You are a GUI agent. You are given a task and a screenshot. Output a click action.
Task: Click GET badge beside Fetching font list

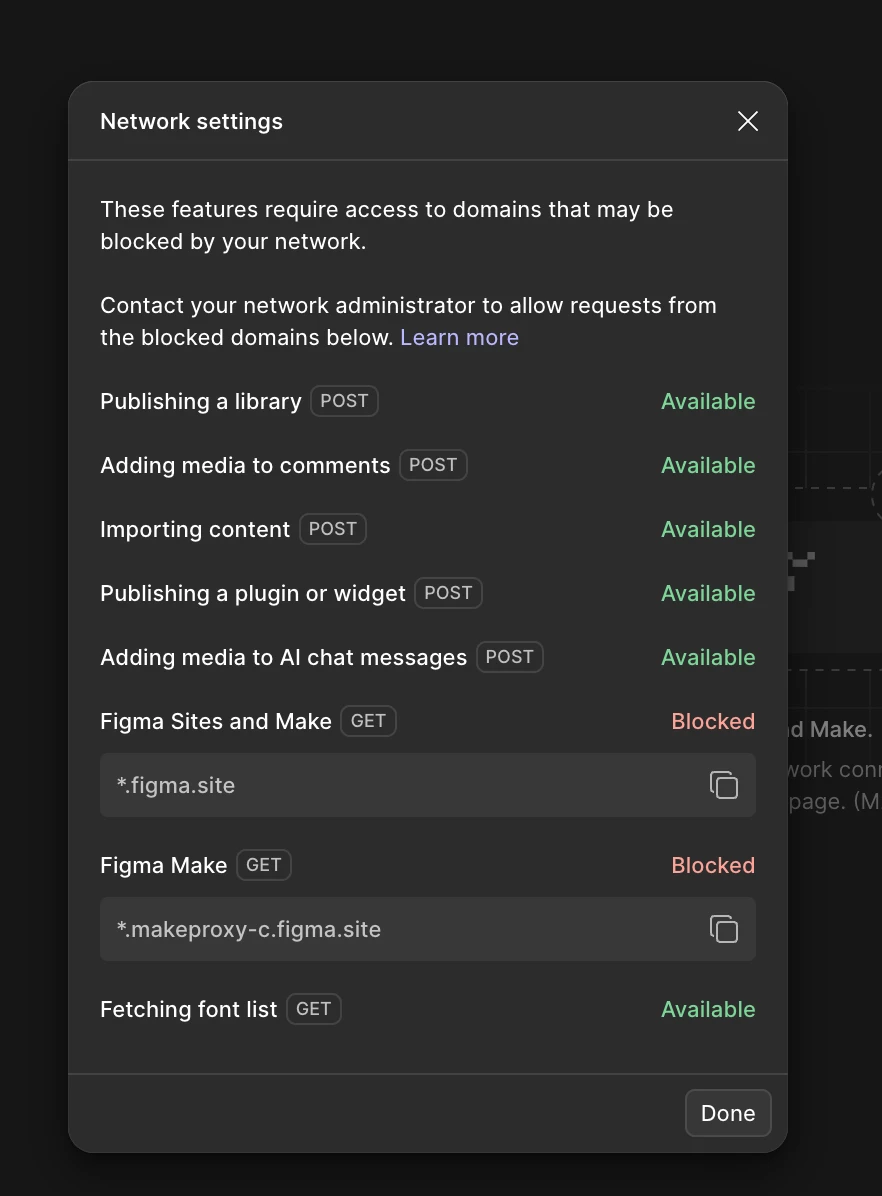pyautogui.click(x=314, y=1010)
